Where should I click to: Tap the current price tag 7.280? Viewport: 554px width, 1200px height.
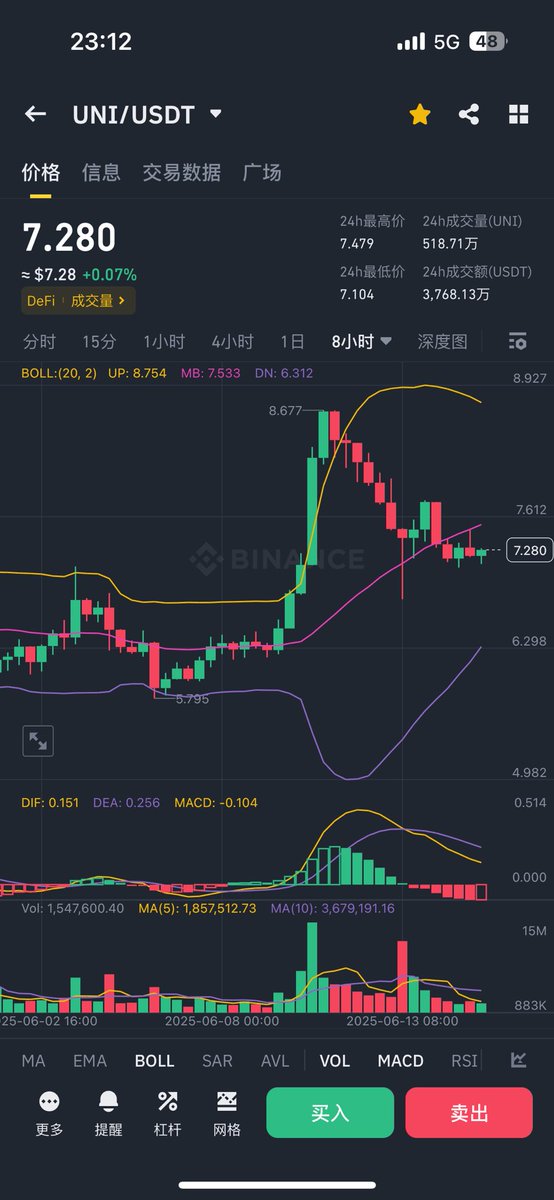(527, 550)
